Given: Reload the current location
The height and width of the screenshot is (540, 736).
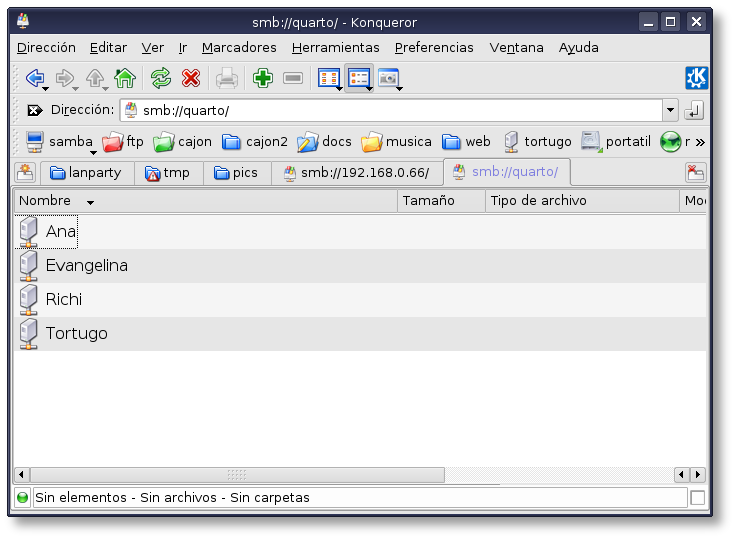Looking at the screenshot, I should [160, 78].
